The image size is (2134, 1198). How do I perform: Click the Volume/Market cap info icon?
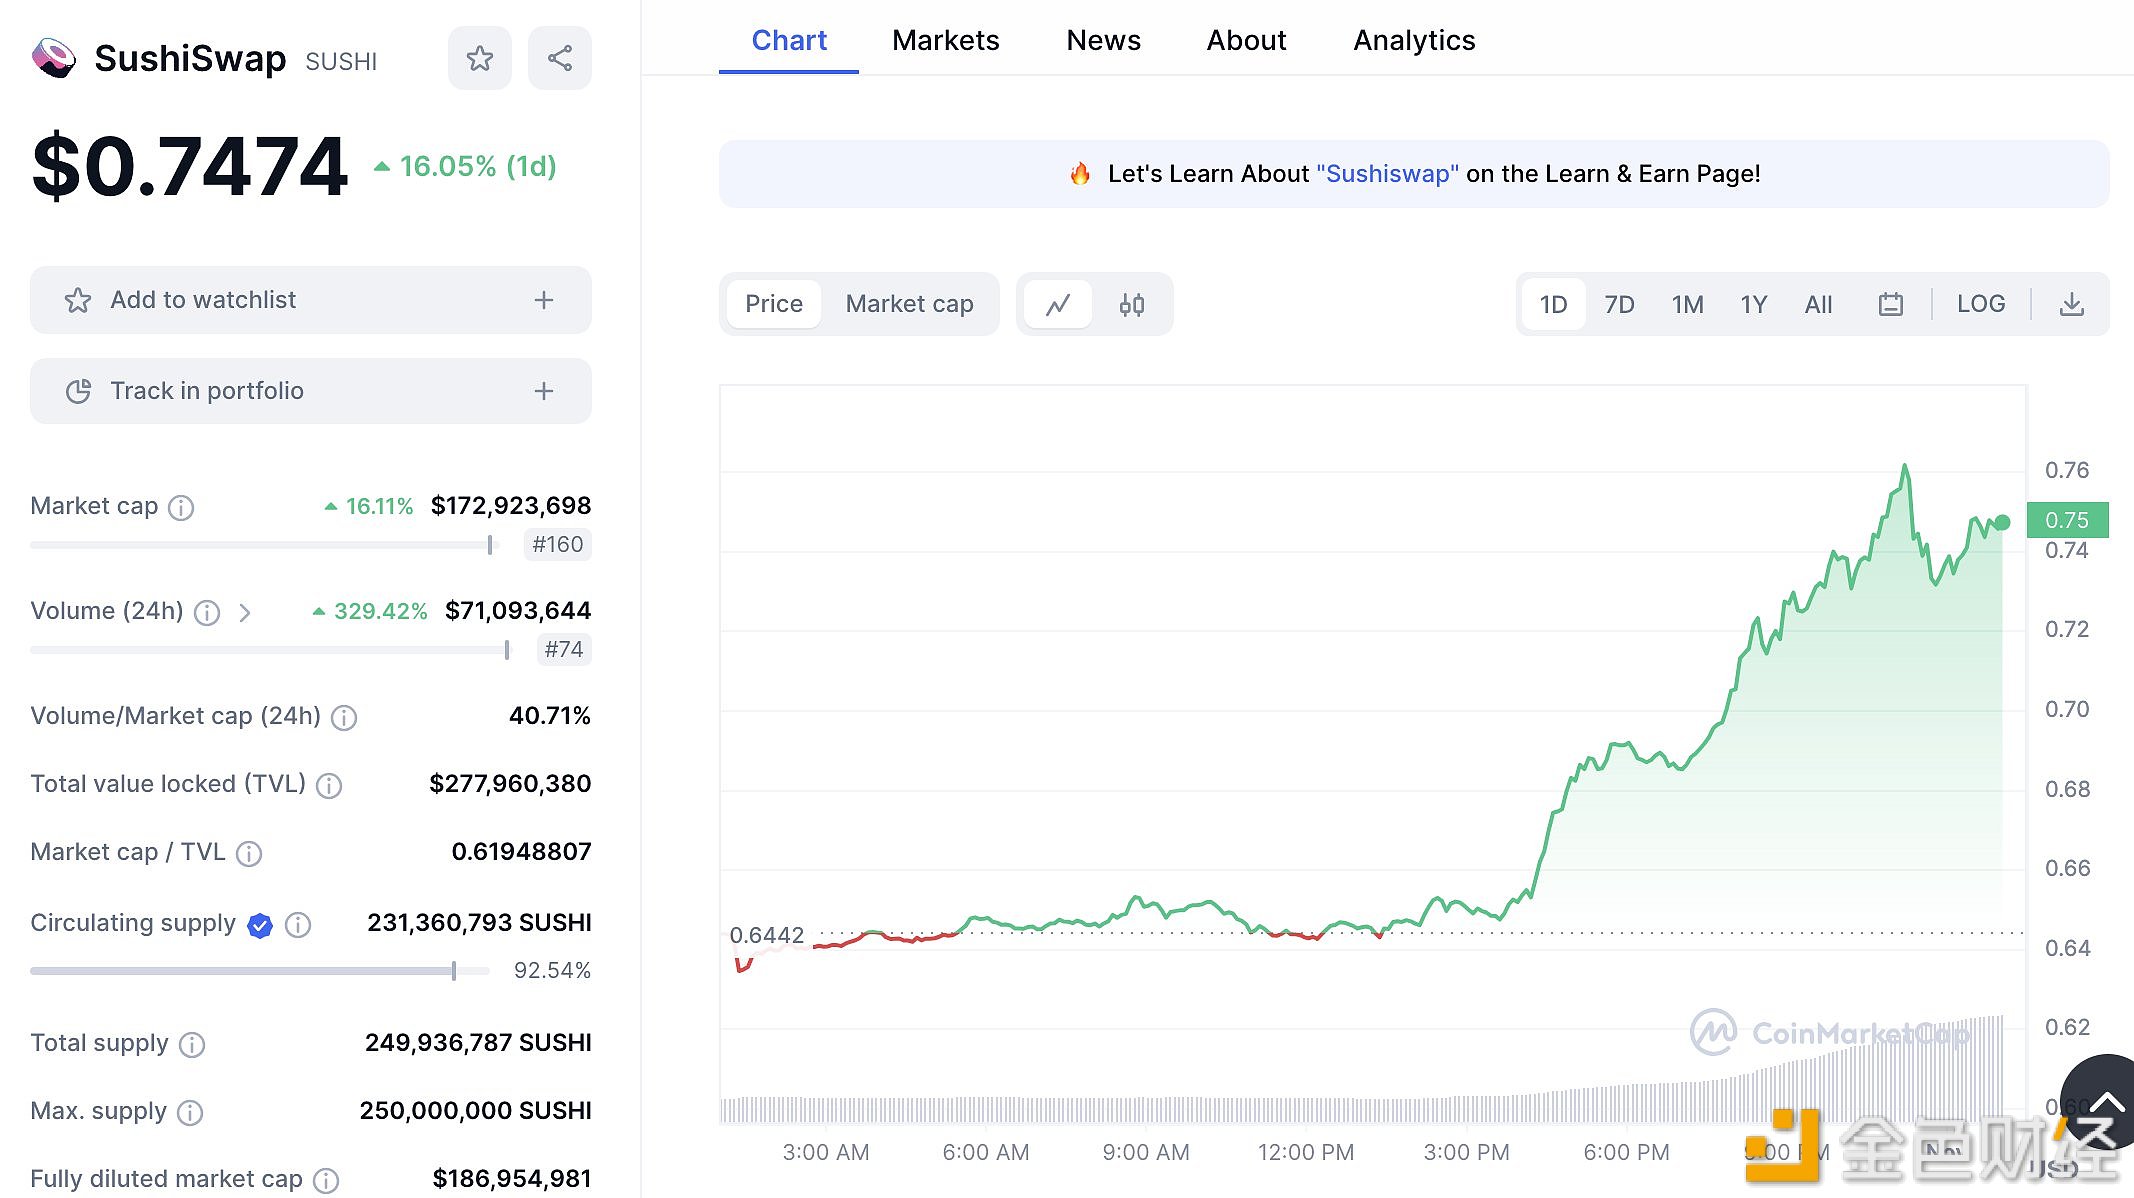344,717
